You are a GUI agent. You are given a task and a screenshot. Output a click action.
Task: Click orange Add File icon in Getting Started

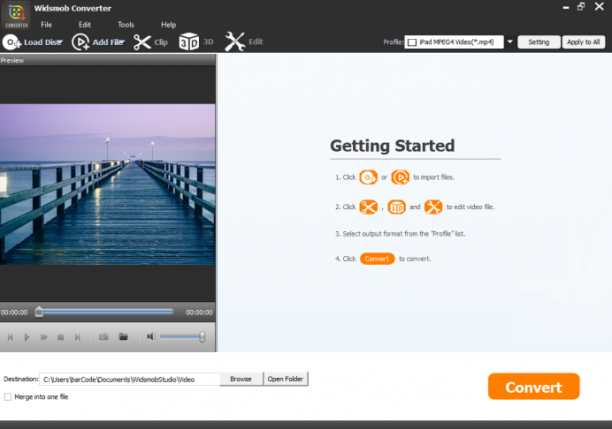400,177
